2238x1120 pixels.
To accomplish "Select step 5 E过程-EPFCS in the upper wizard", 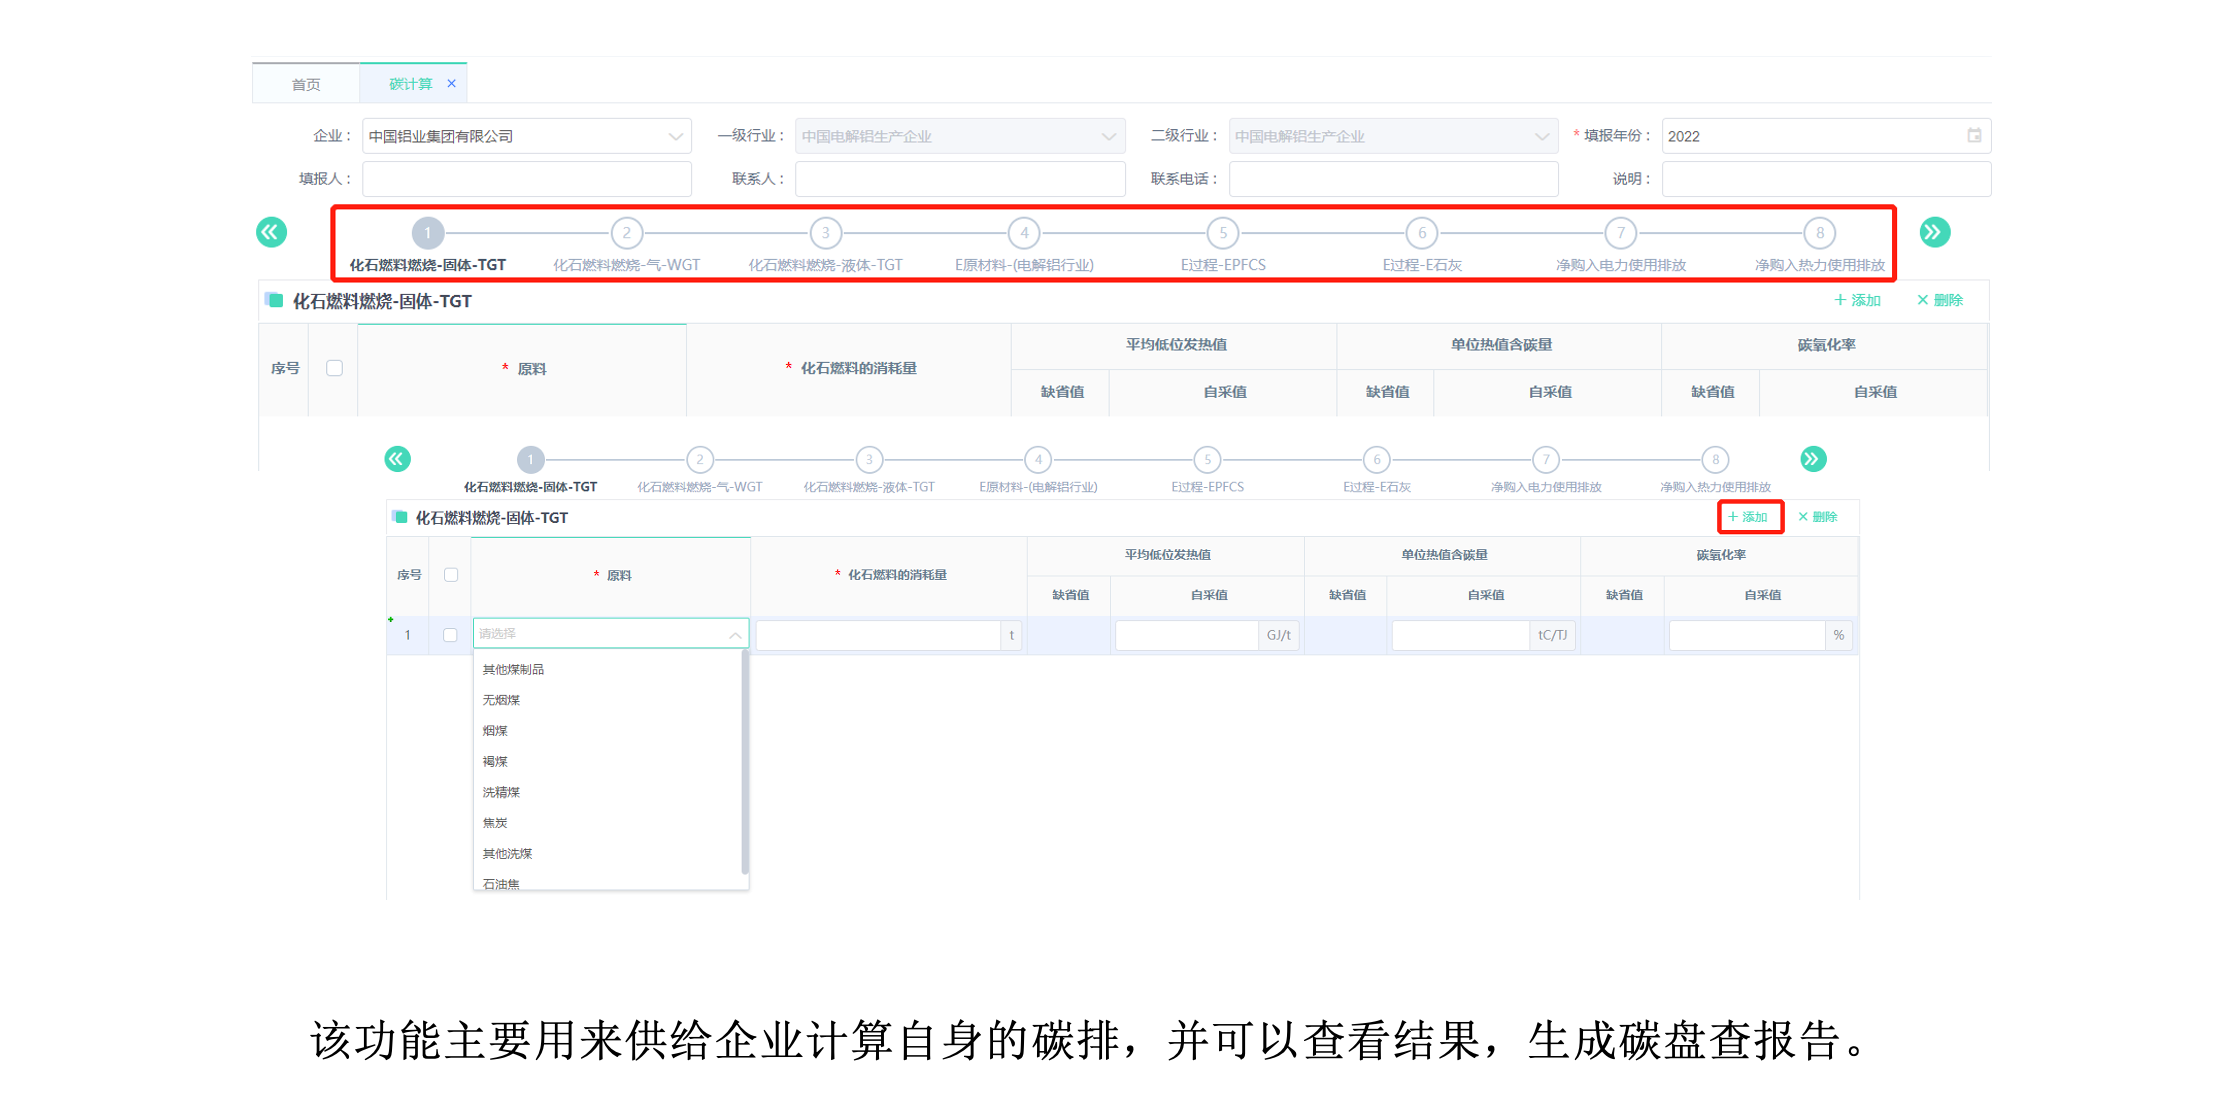I will 1223,233.
